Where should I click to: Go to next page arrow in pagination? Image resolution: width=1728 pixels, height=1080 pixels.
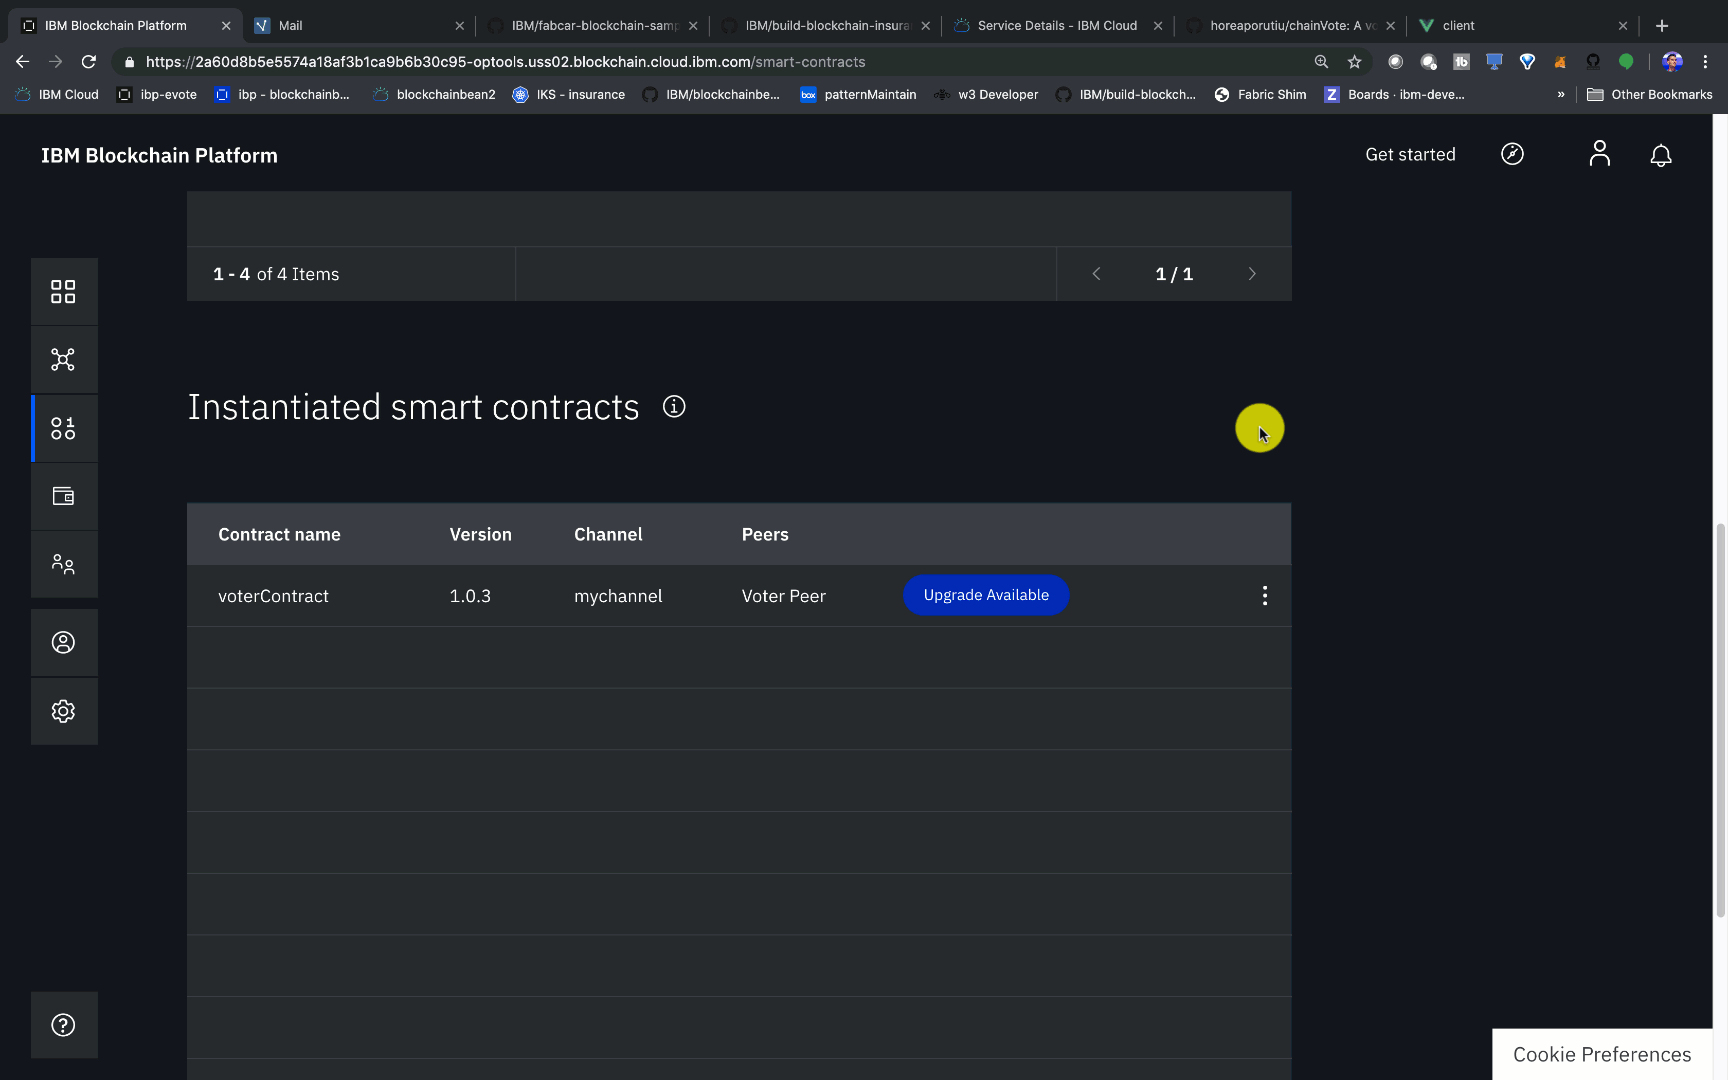click(1252, 274)
